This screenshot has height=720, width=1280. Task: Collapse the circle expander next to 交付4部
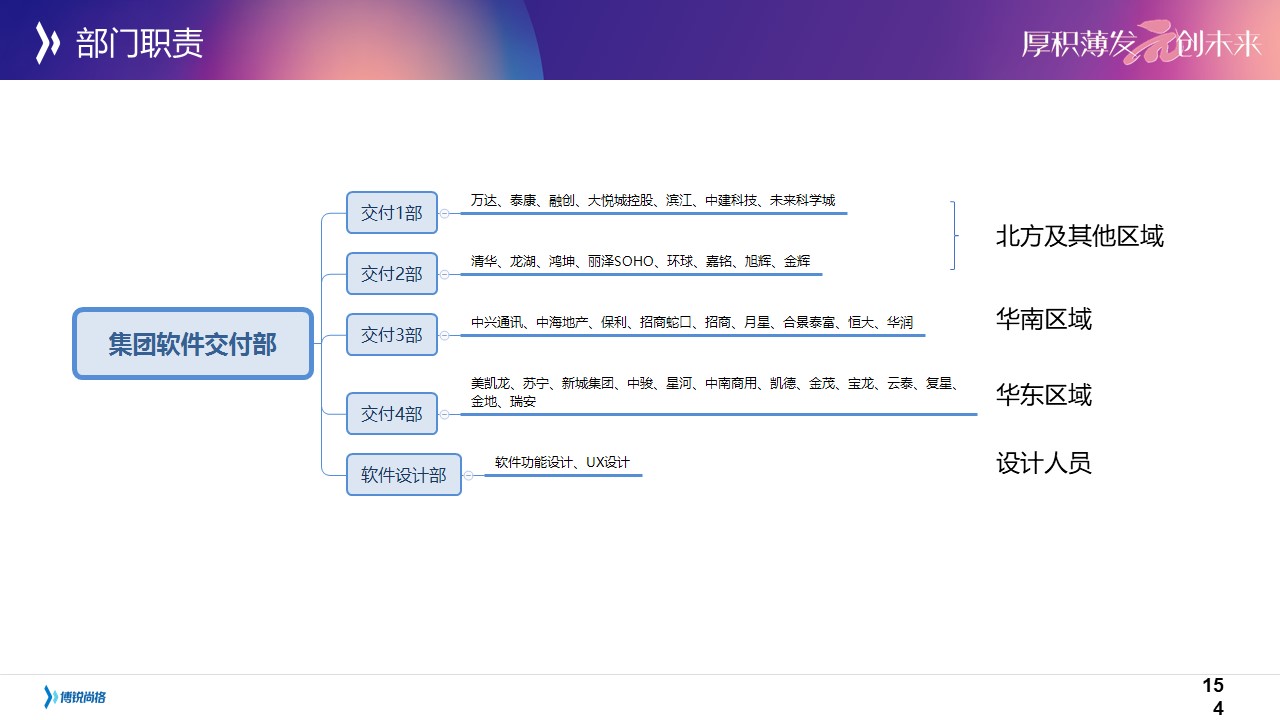pos(445,414)
